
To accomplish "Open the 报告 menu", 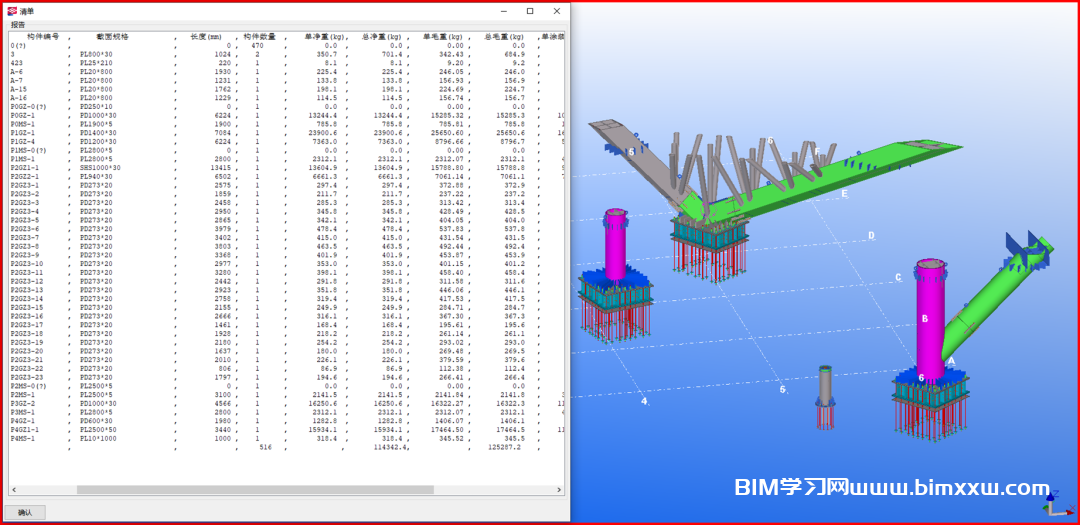I will pyautogui.click(x=18, y=25).
